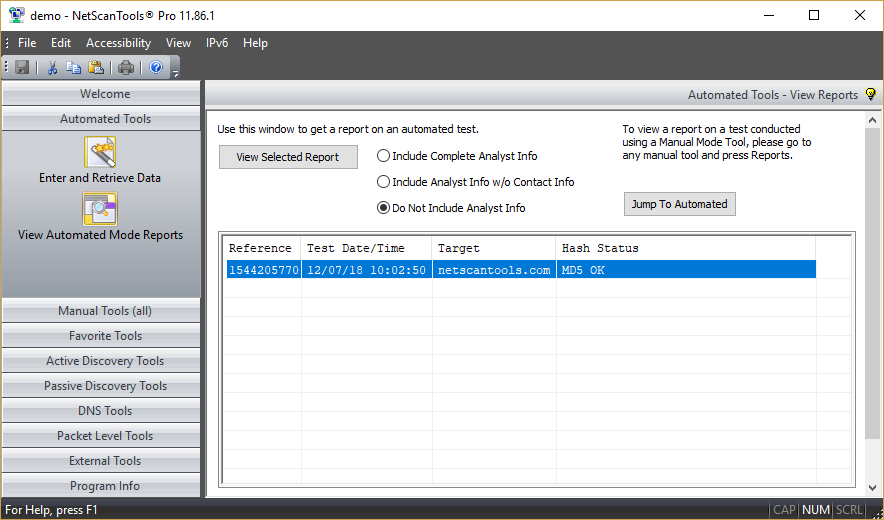Click the NetScanTools app icon in title bar
The height and width of the screenshot is (520, 884).
pos(16,15)
